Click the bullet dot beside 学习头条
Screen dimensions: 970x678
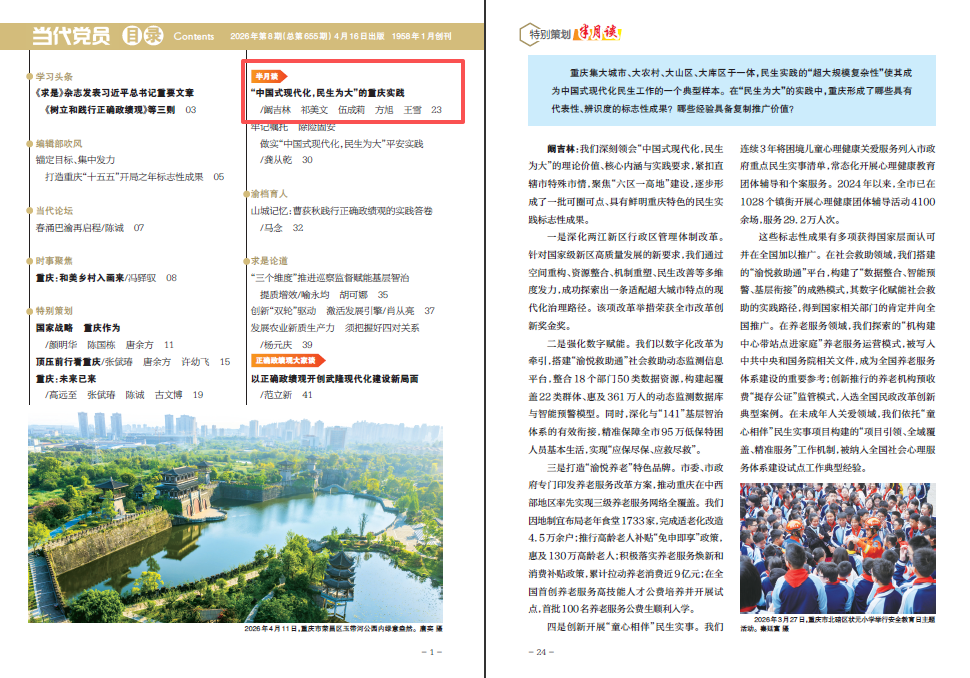click(28, 76)
